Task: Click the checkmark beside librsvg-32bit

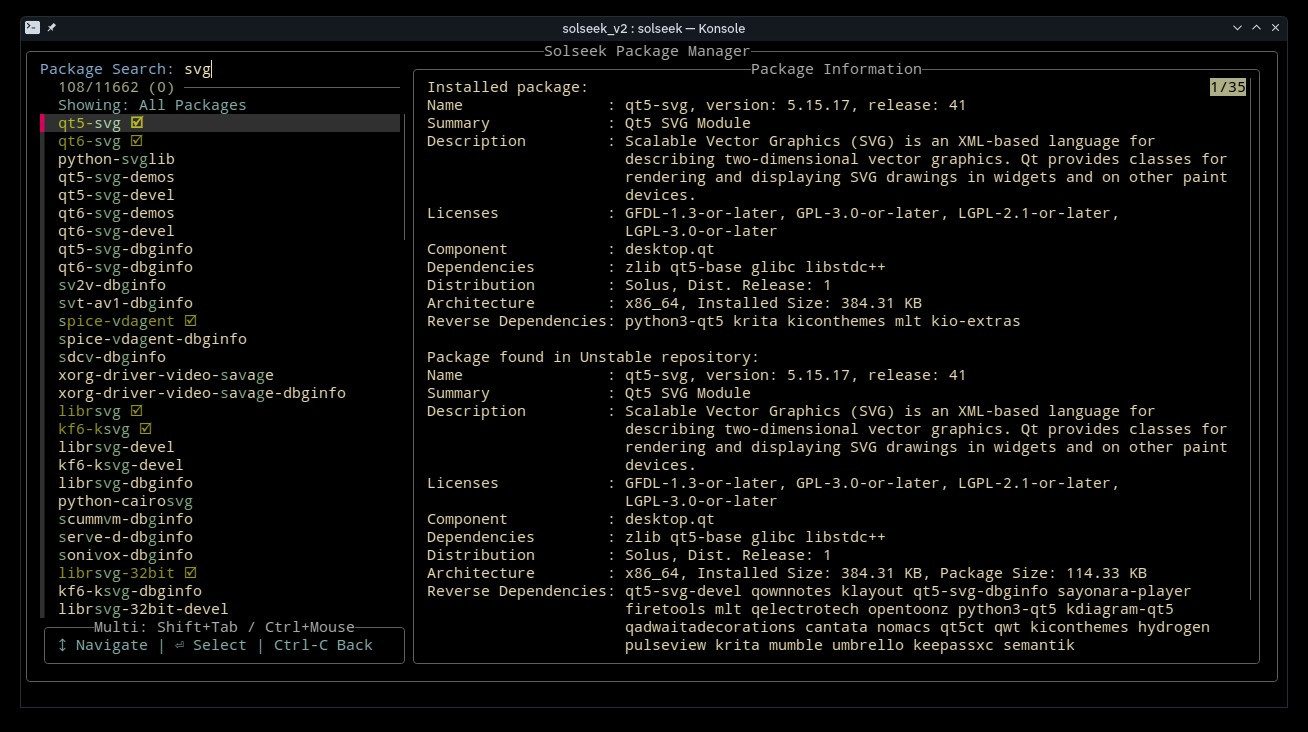Action: [x=191, y=573]
